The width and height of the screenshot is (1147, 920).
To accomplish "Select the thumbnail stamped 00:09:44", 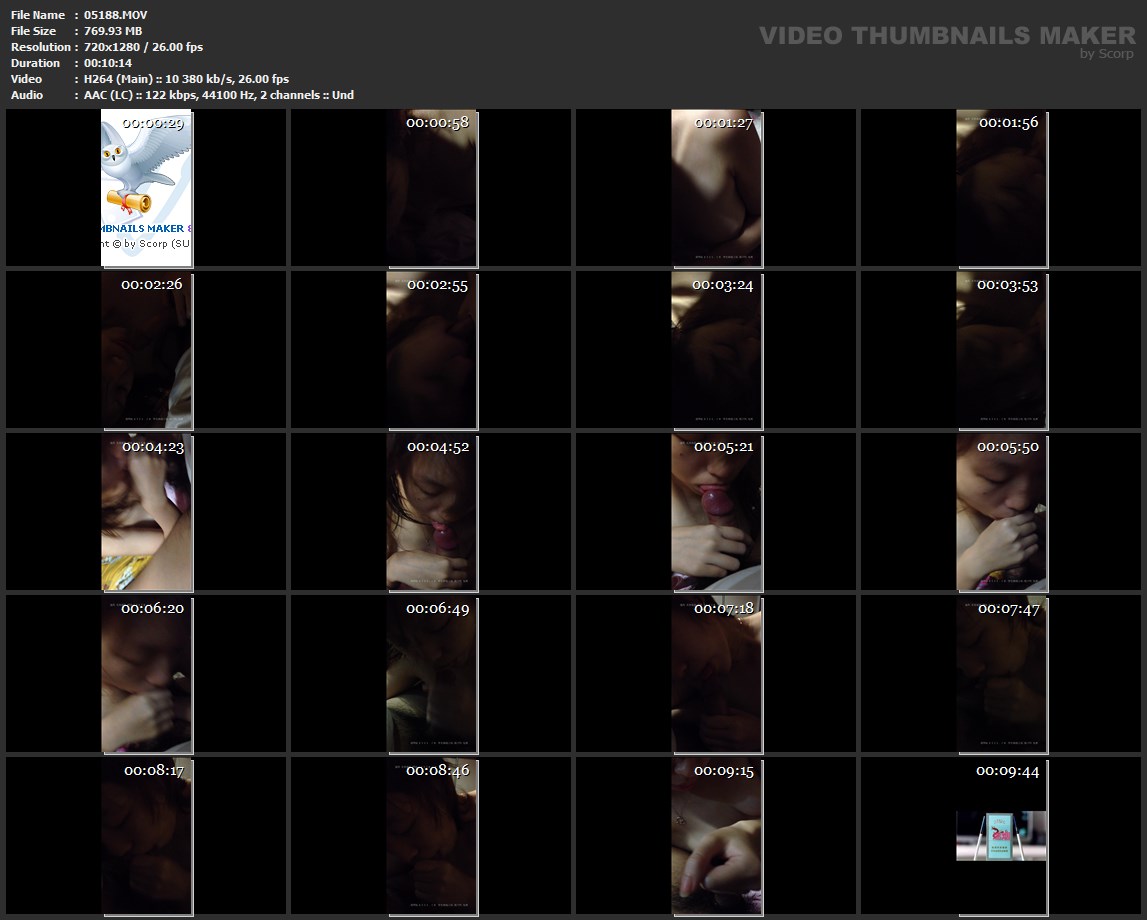I will pyautogui.click(x=1001, y=836).
